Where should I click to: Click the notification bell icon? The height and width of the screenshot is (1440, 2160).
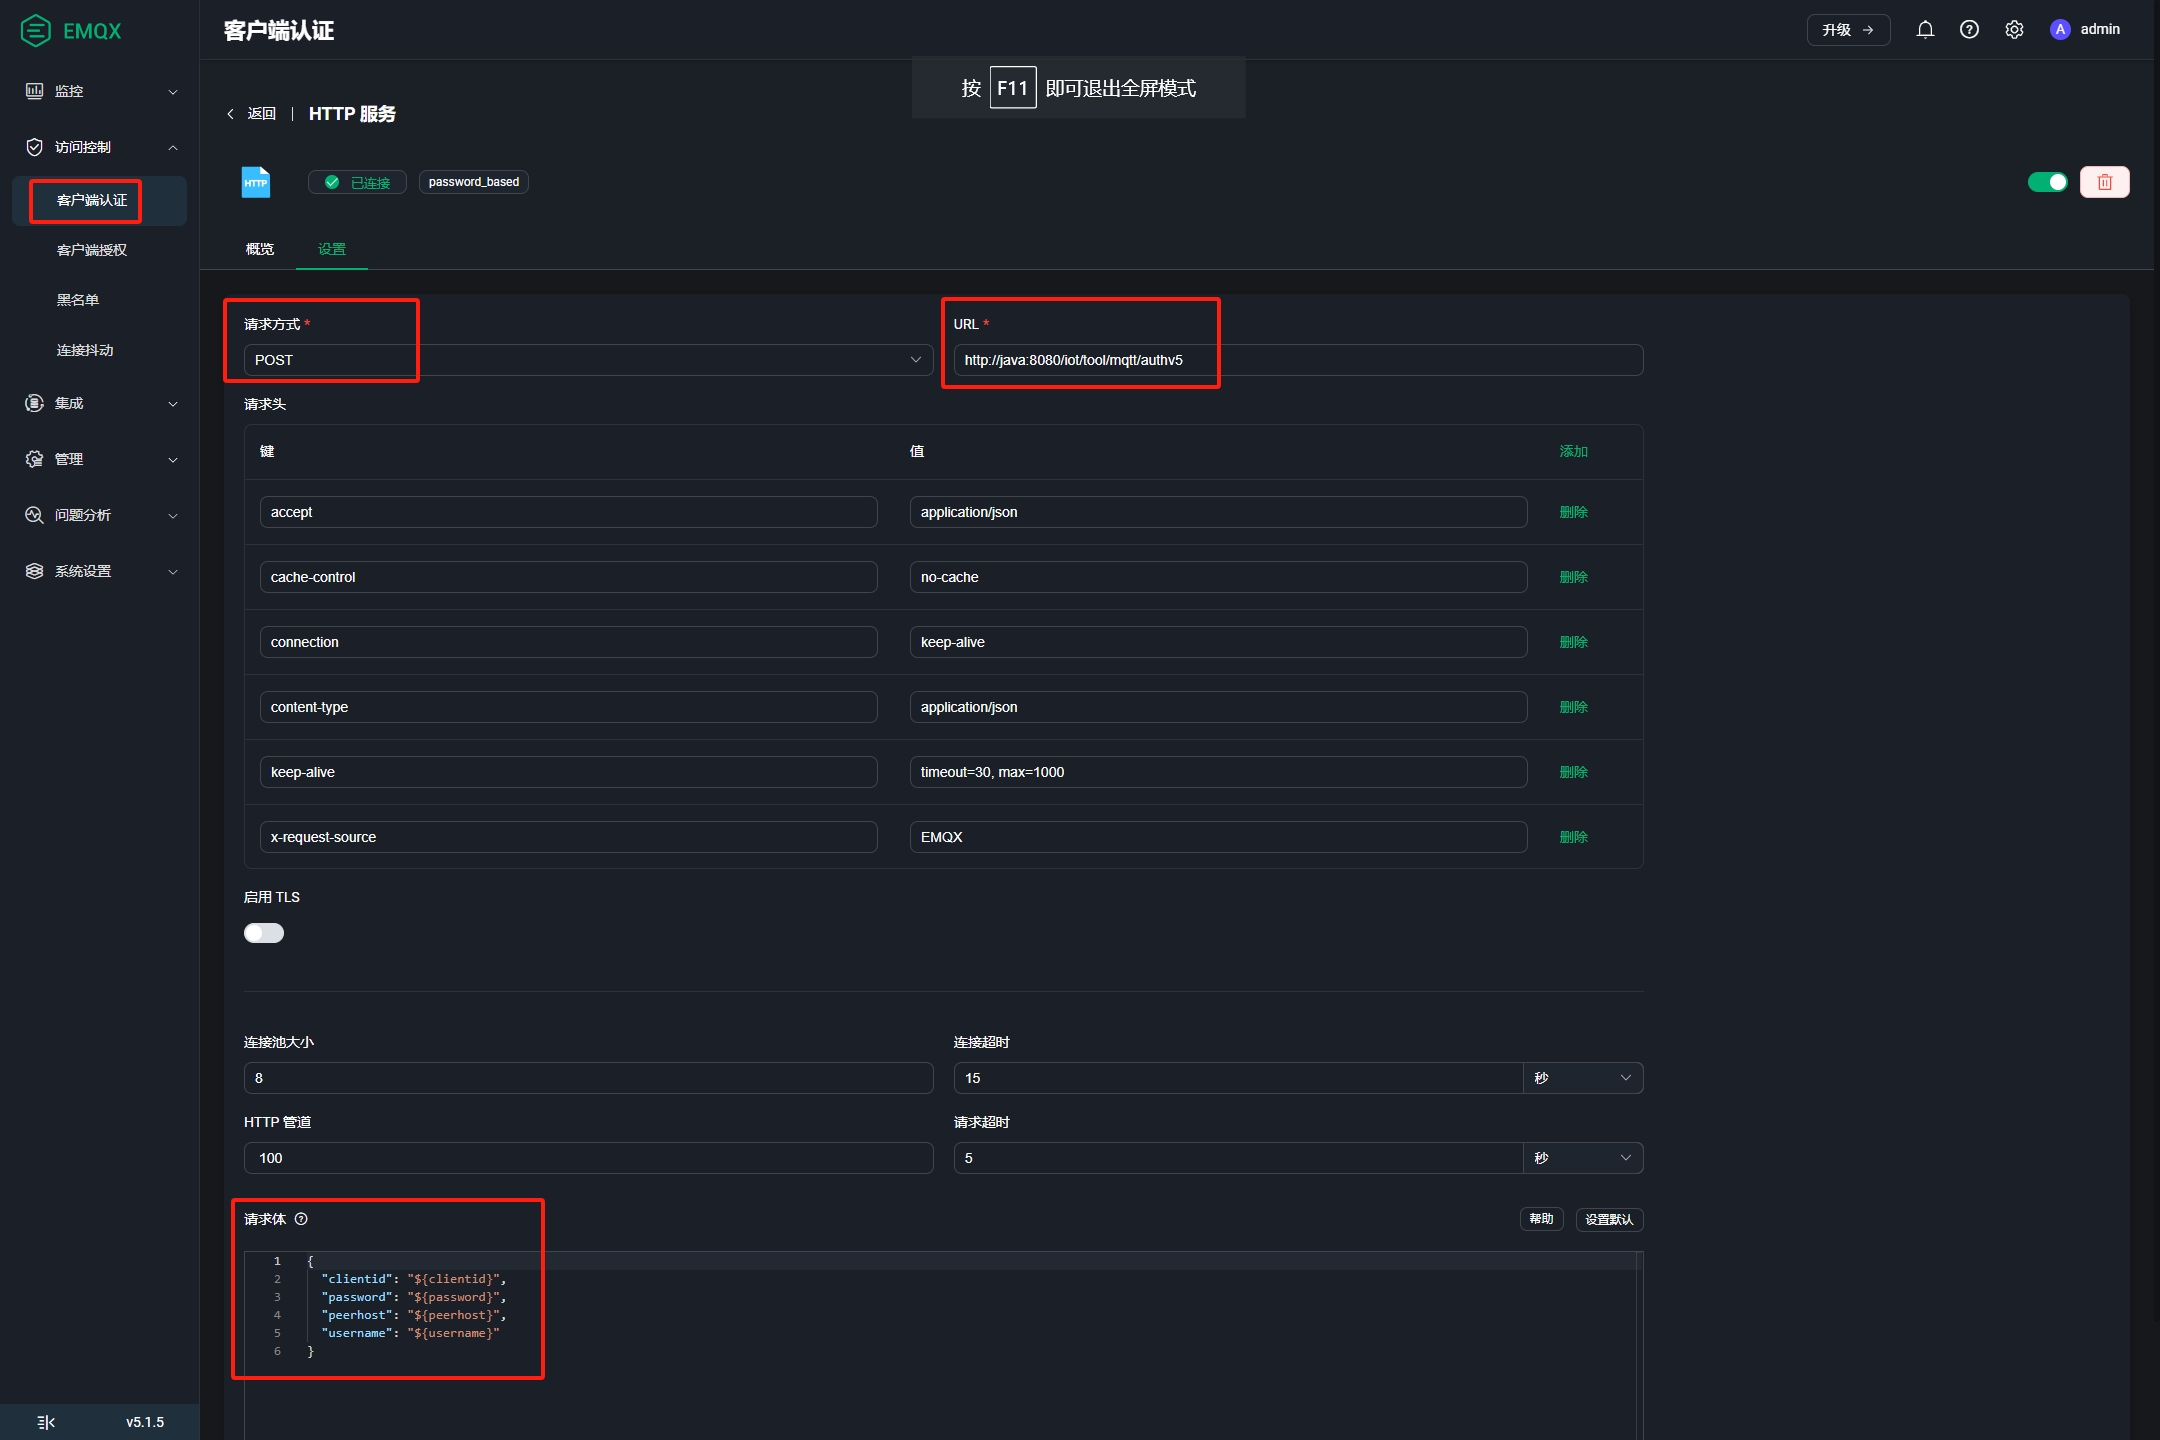pyautogui.click(x=1925, y=30)
